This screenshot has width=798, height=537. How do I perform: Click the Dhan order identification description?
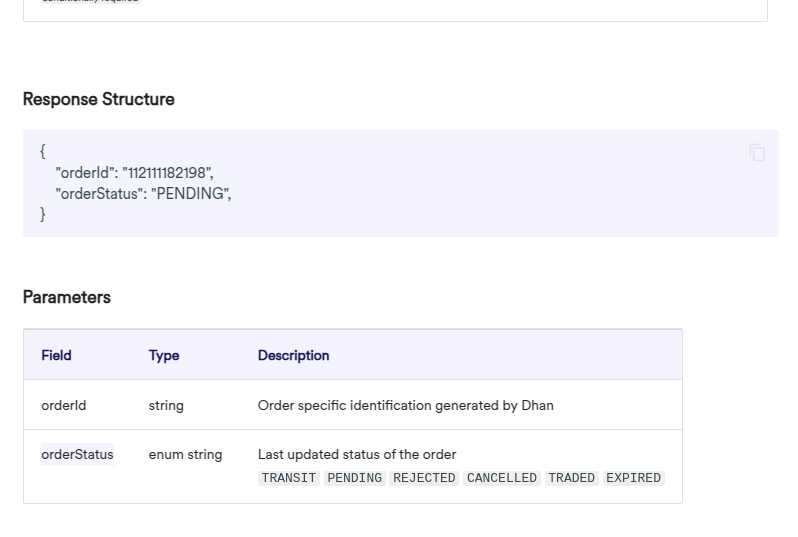[405, 405]
